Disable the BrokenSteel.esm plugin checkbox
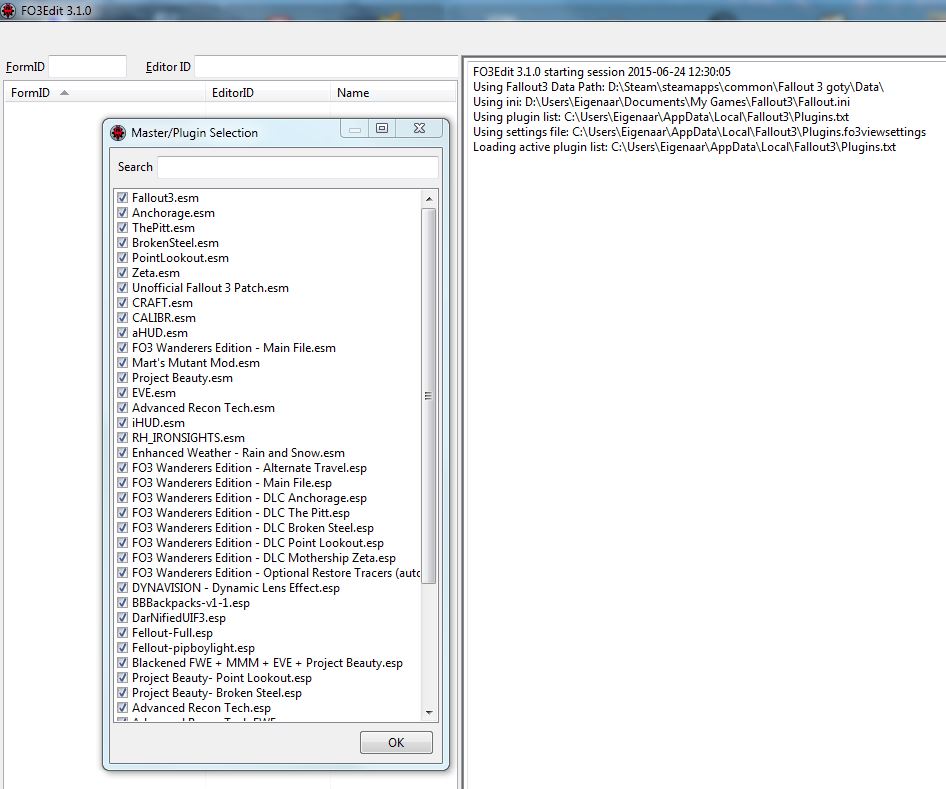This screenshot has height=789, width=946. click(122, 243)
